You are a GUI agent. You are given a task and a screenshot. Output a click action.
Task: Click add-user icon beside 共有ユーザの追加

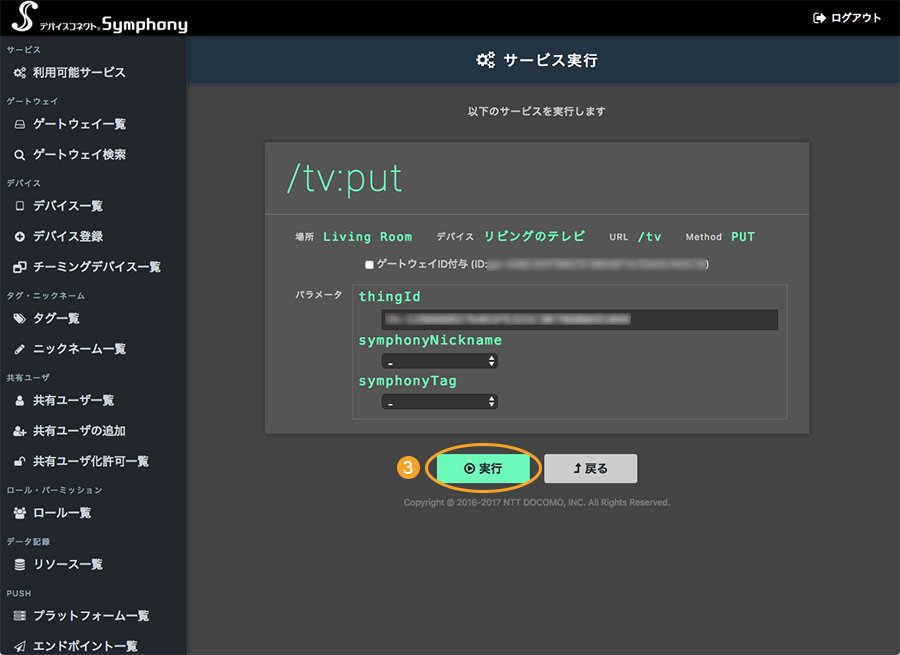click(20, 431)
